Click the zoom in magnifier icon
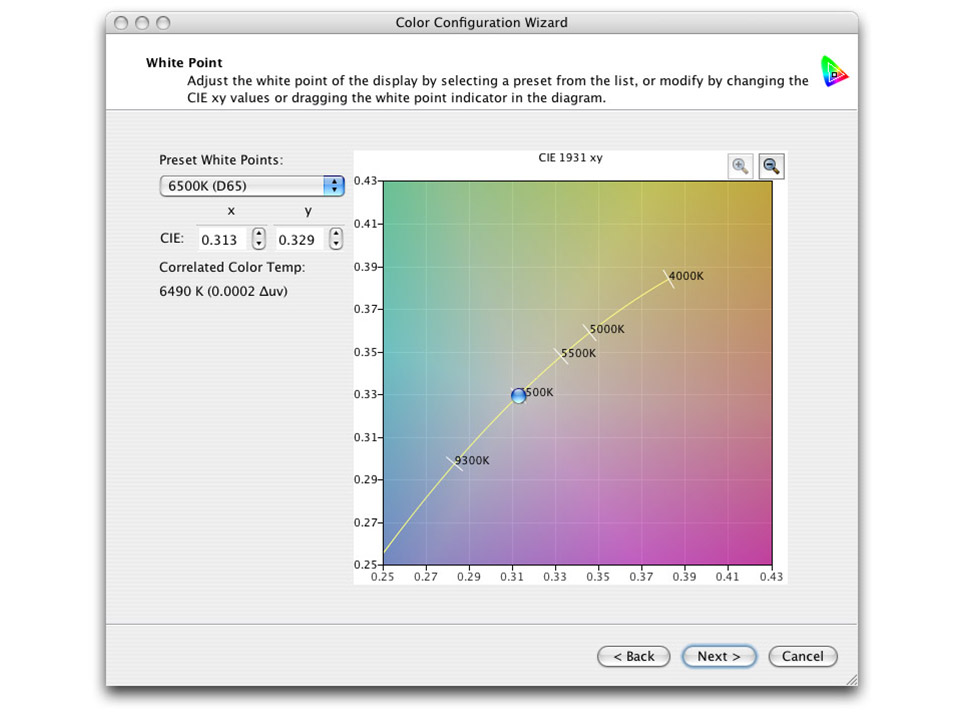The image size is (960, 720). [740, 166]
